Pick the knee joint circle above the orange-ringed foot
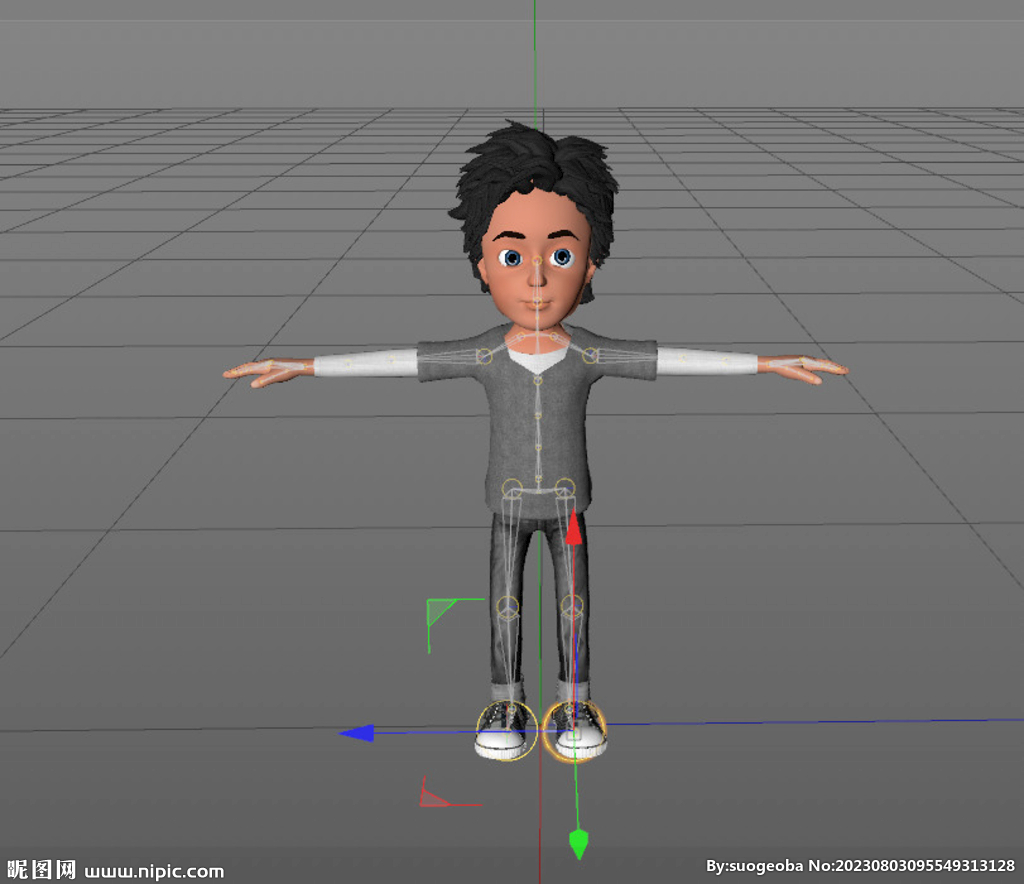Viewport: 1024px width, 884px height. point(572,607)
